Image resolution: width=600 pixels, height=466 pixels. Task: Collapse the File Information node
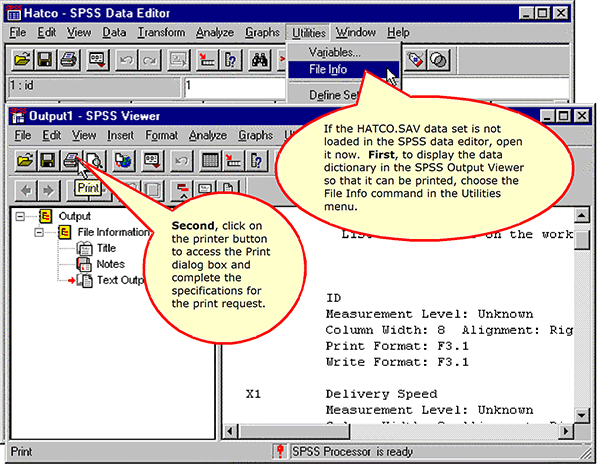point(39,232)
